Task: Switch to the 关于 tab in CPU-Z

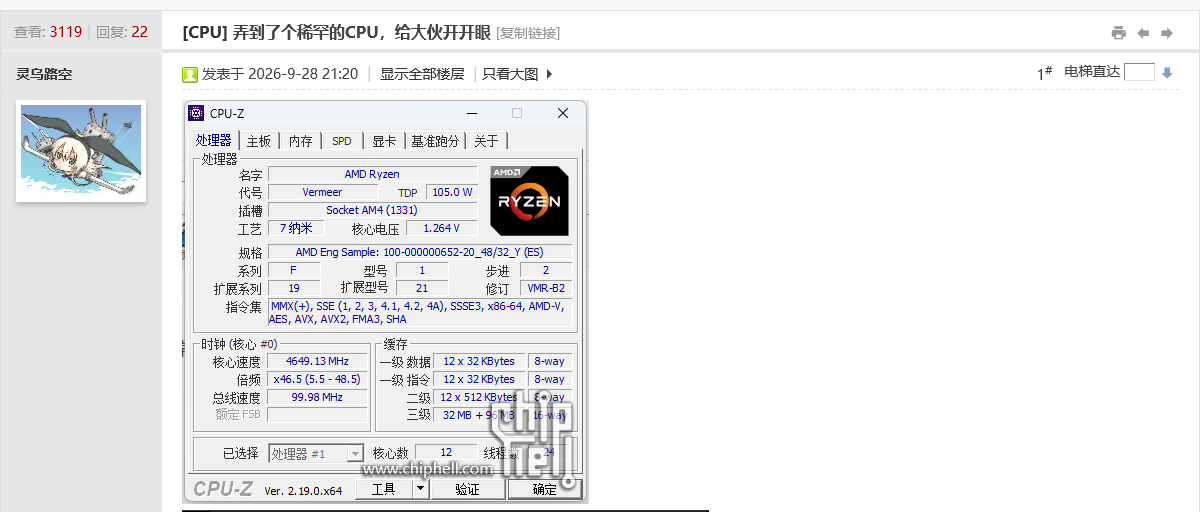Action: (x=486, y=141)
